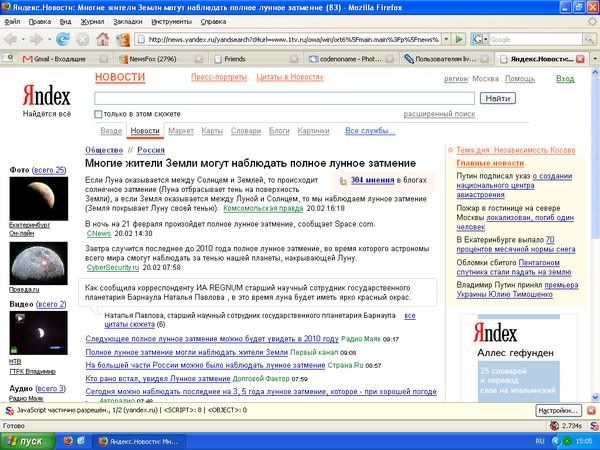Open the Журнал menu
The height and width of the screenshot is (450, 600).
click(x=92, y=22)
